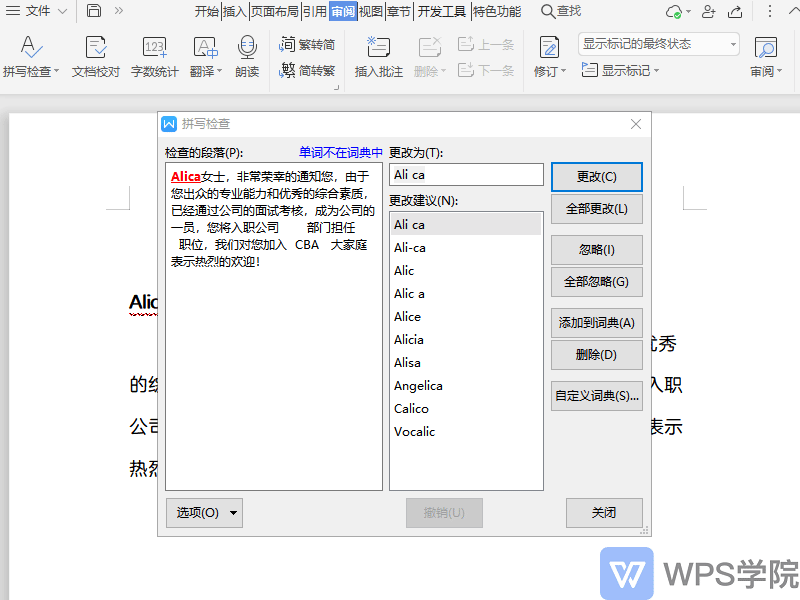Collapse the ribbon with the up arrow
The image size is (800, 600).
click(x=794, y=11)
